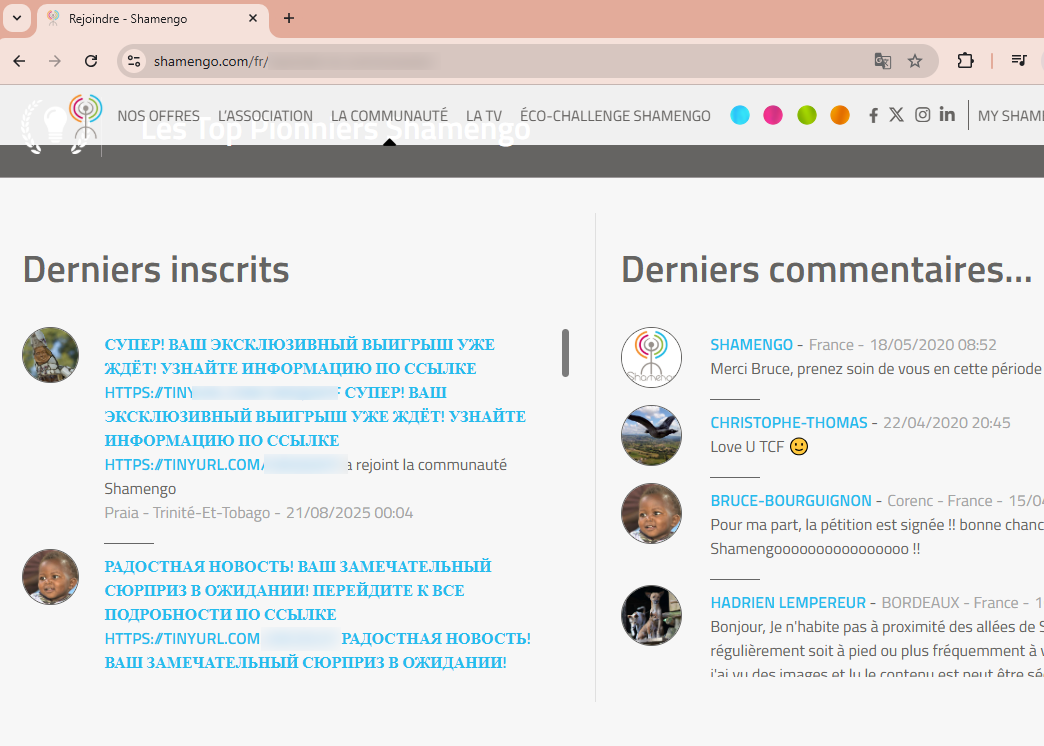Screen dimensions: 1044x746
Task: Select the blue category circle
Action: (740, 115)
